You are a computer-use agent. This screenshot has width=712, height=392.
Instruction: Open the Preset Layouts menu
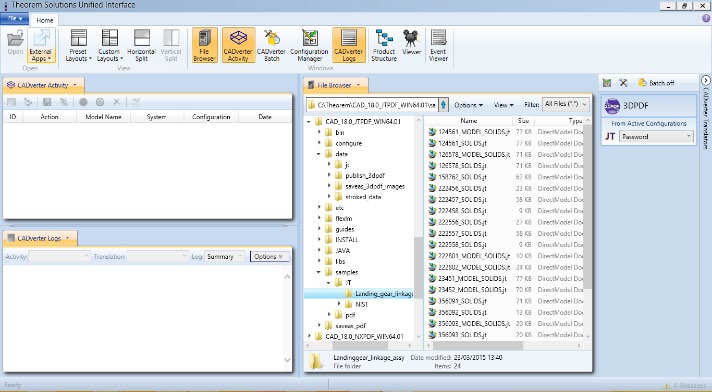78,45
